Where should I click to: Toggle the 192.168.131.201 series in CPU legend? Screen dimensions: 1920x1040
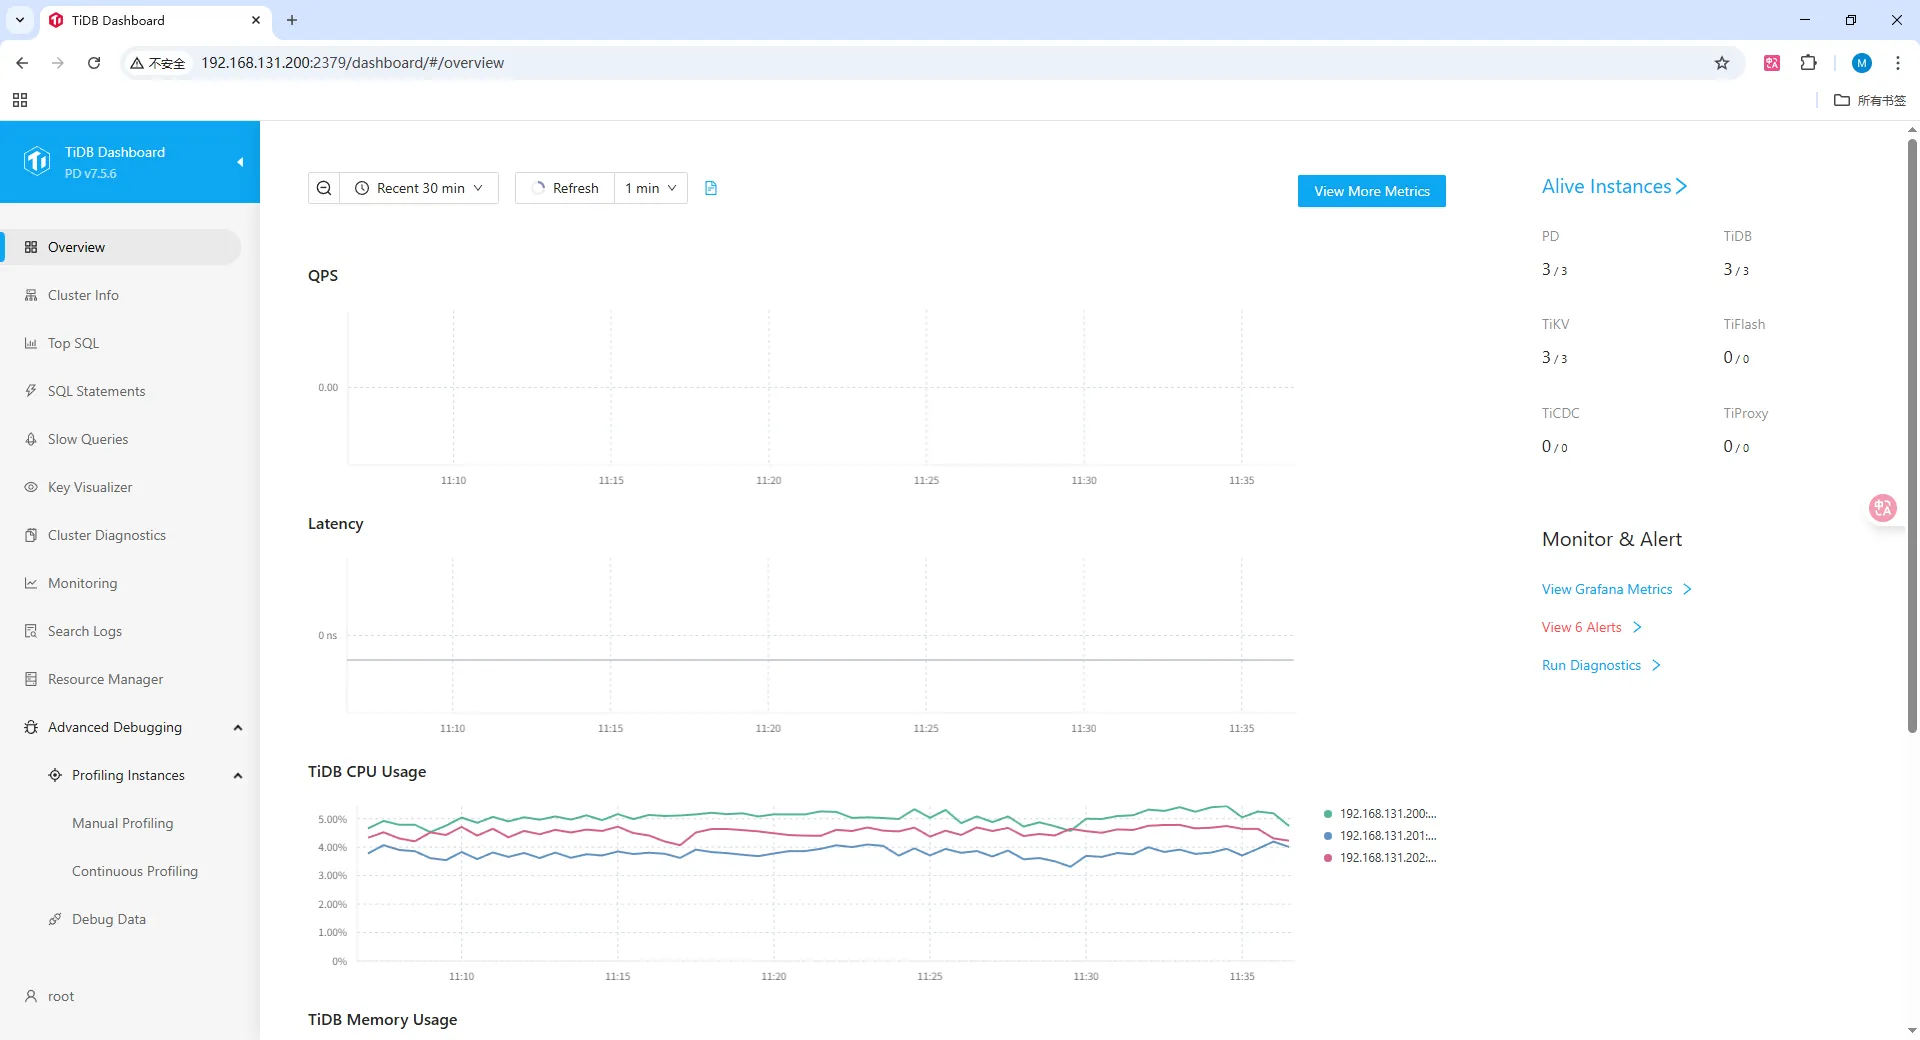pos(1386,836)
